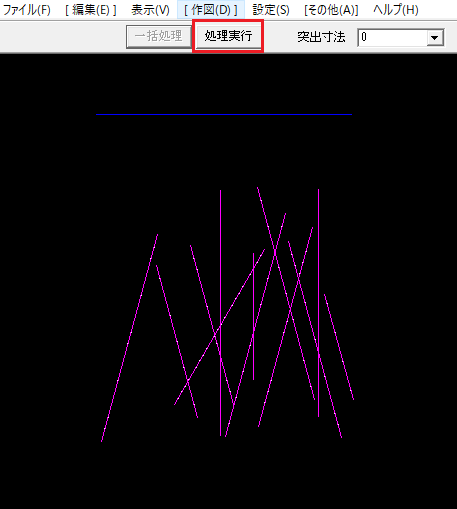Viewport: 457px width, 509px height.
Task: Open the 表示(V) menu
Action: tap(150, 10)
